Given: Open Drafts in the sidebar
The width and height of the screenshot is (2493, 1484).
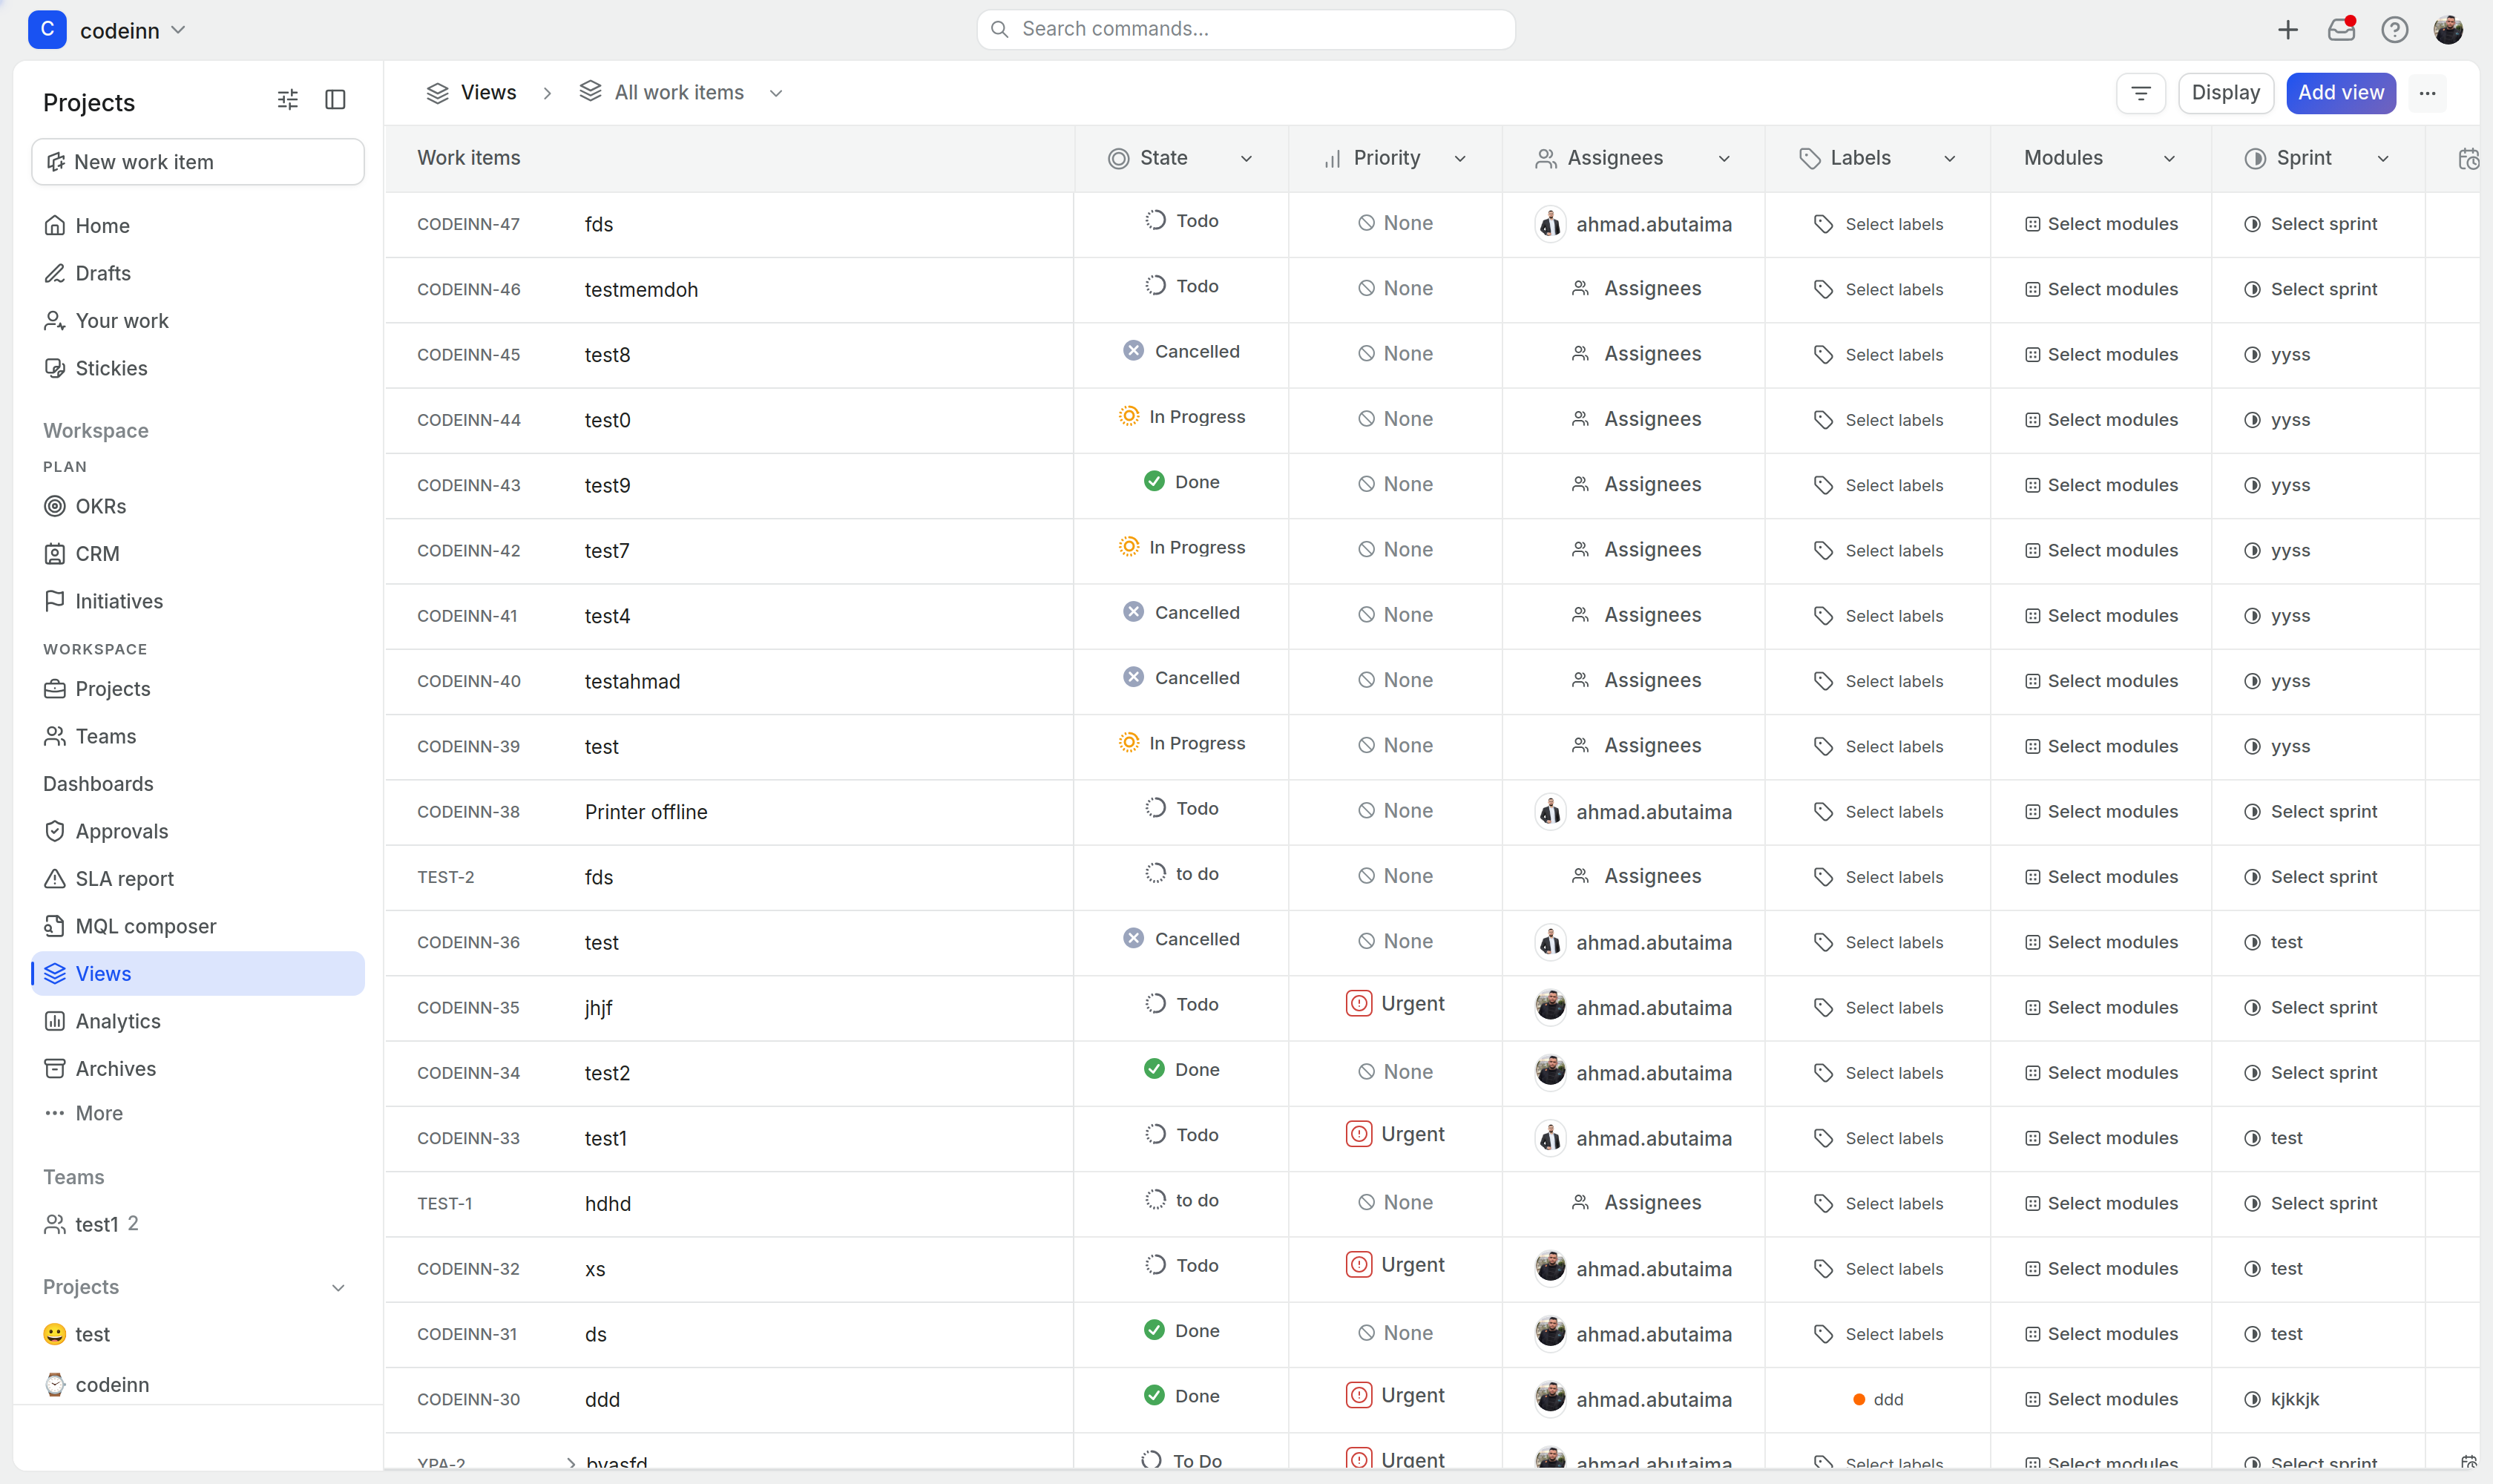Looking at the screenshot, I should coord(198,273).
